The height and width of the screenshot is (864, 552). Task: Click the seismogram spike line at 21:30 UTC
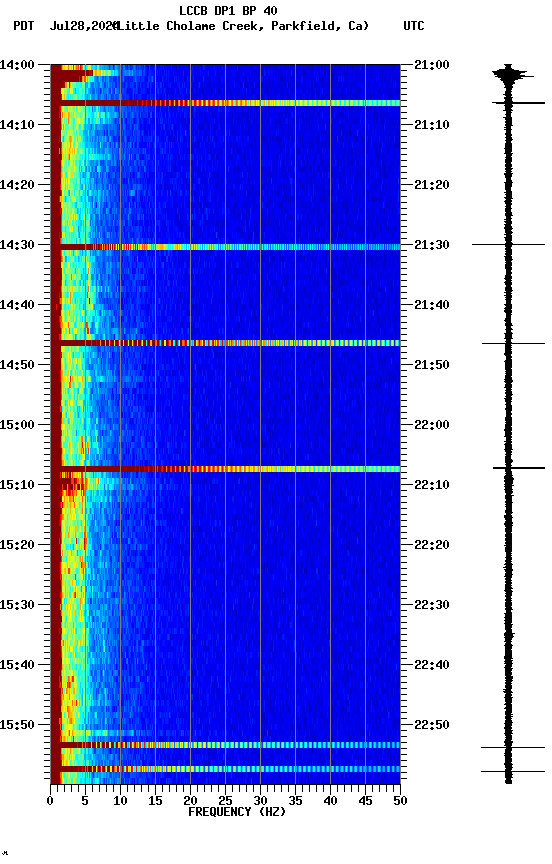pos(508,244)
